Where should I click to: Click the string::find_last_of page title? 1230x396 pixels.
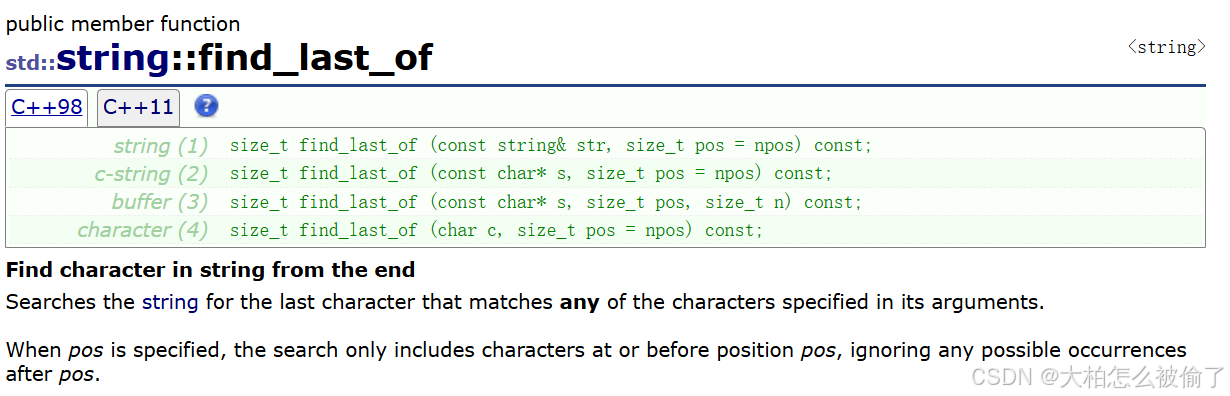point(244,57)
